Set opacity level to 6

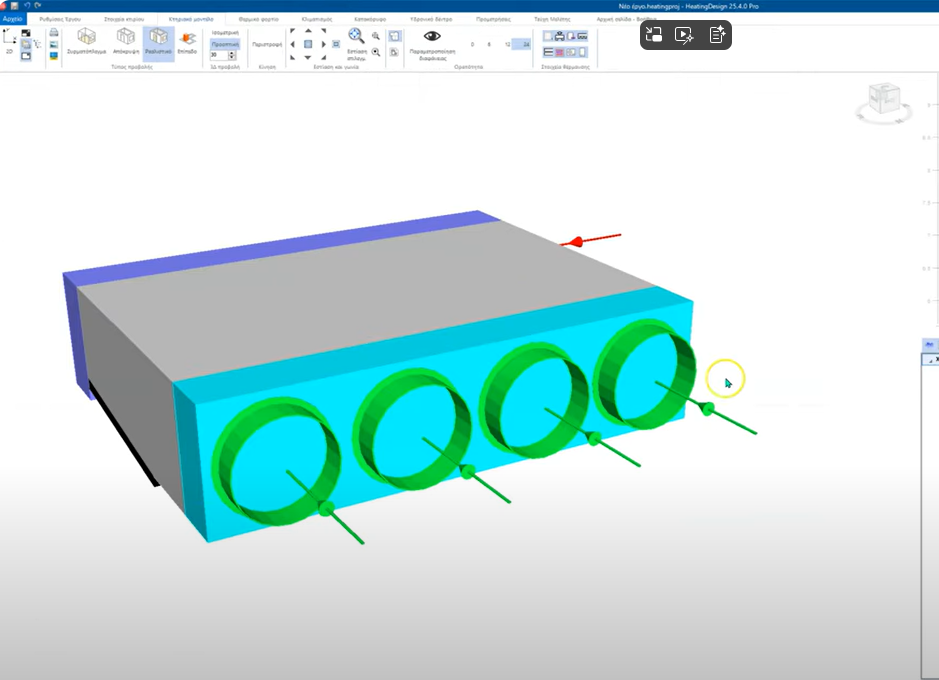(489, 44)
